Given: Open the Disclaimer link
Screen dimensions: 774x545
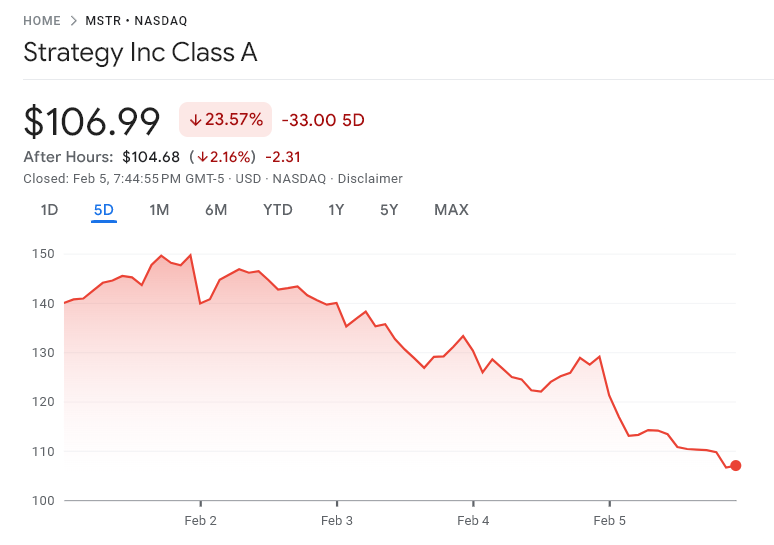Looking at the screenshot, I should 370,179.
